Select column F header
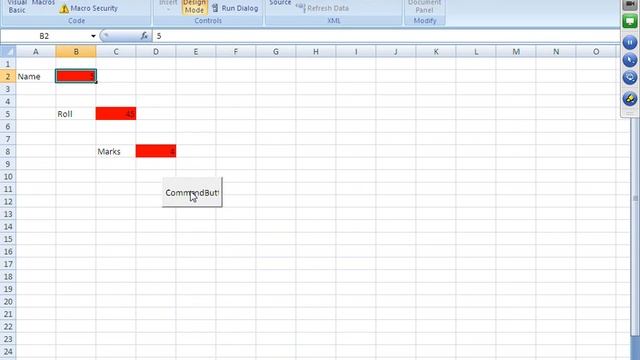The image size is (640, 360). [x=236, y=52]
